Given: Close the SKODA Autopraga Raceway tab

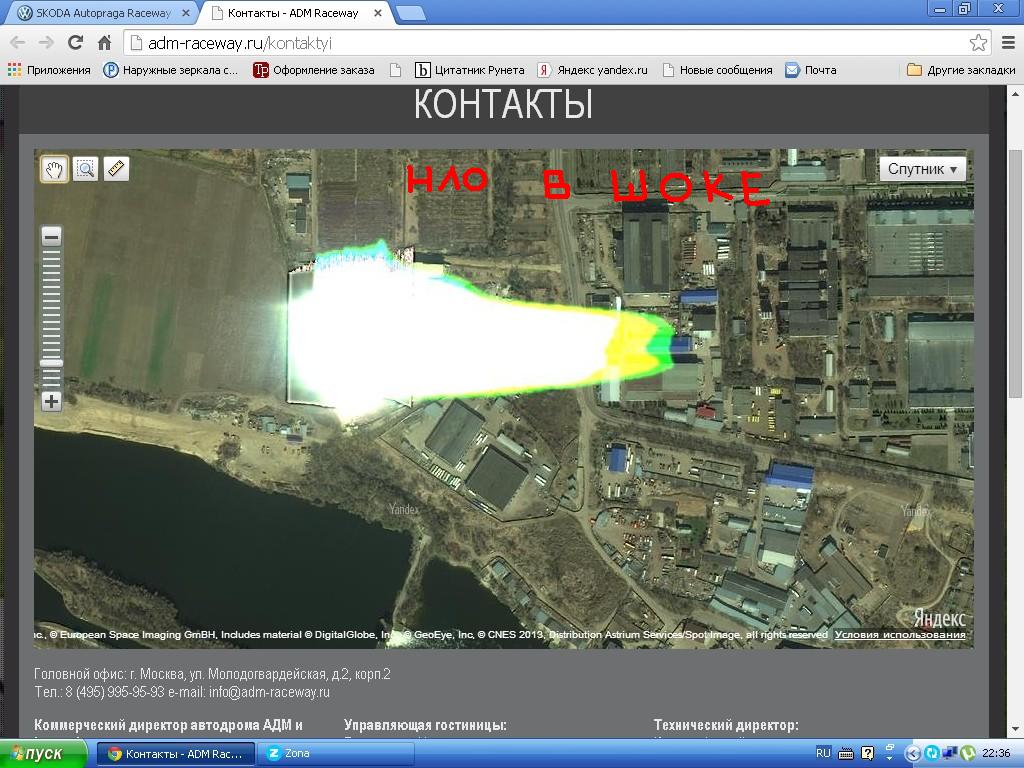Looking at the screenshot, I should coord(186,13).
